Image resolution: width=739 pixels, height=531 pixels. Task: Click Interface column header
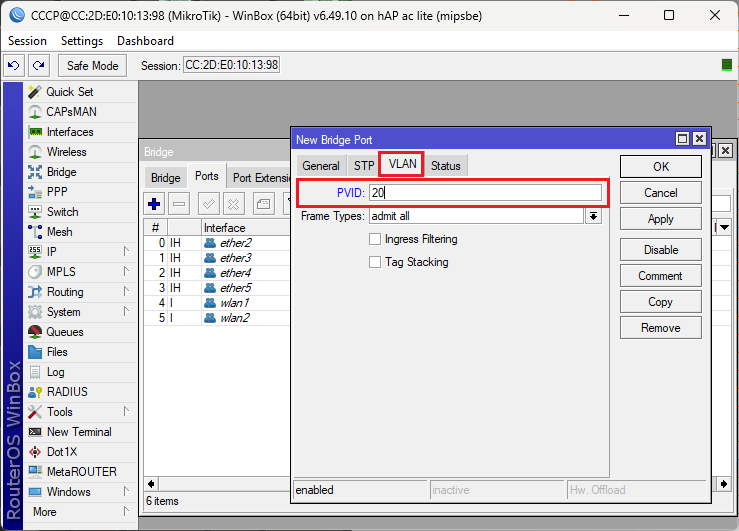click(x=246, y=228)
